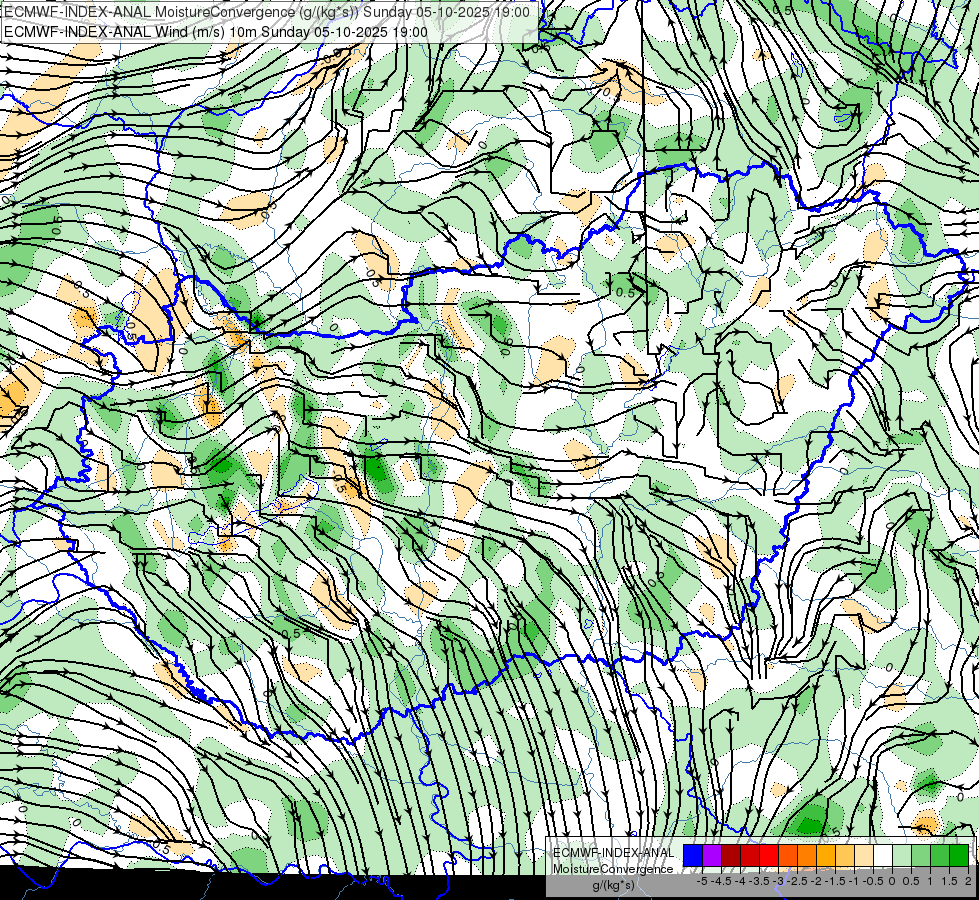Select the white legend swatch before 0
Screen dimensions: 979x900
click(x=883, y=856)
